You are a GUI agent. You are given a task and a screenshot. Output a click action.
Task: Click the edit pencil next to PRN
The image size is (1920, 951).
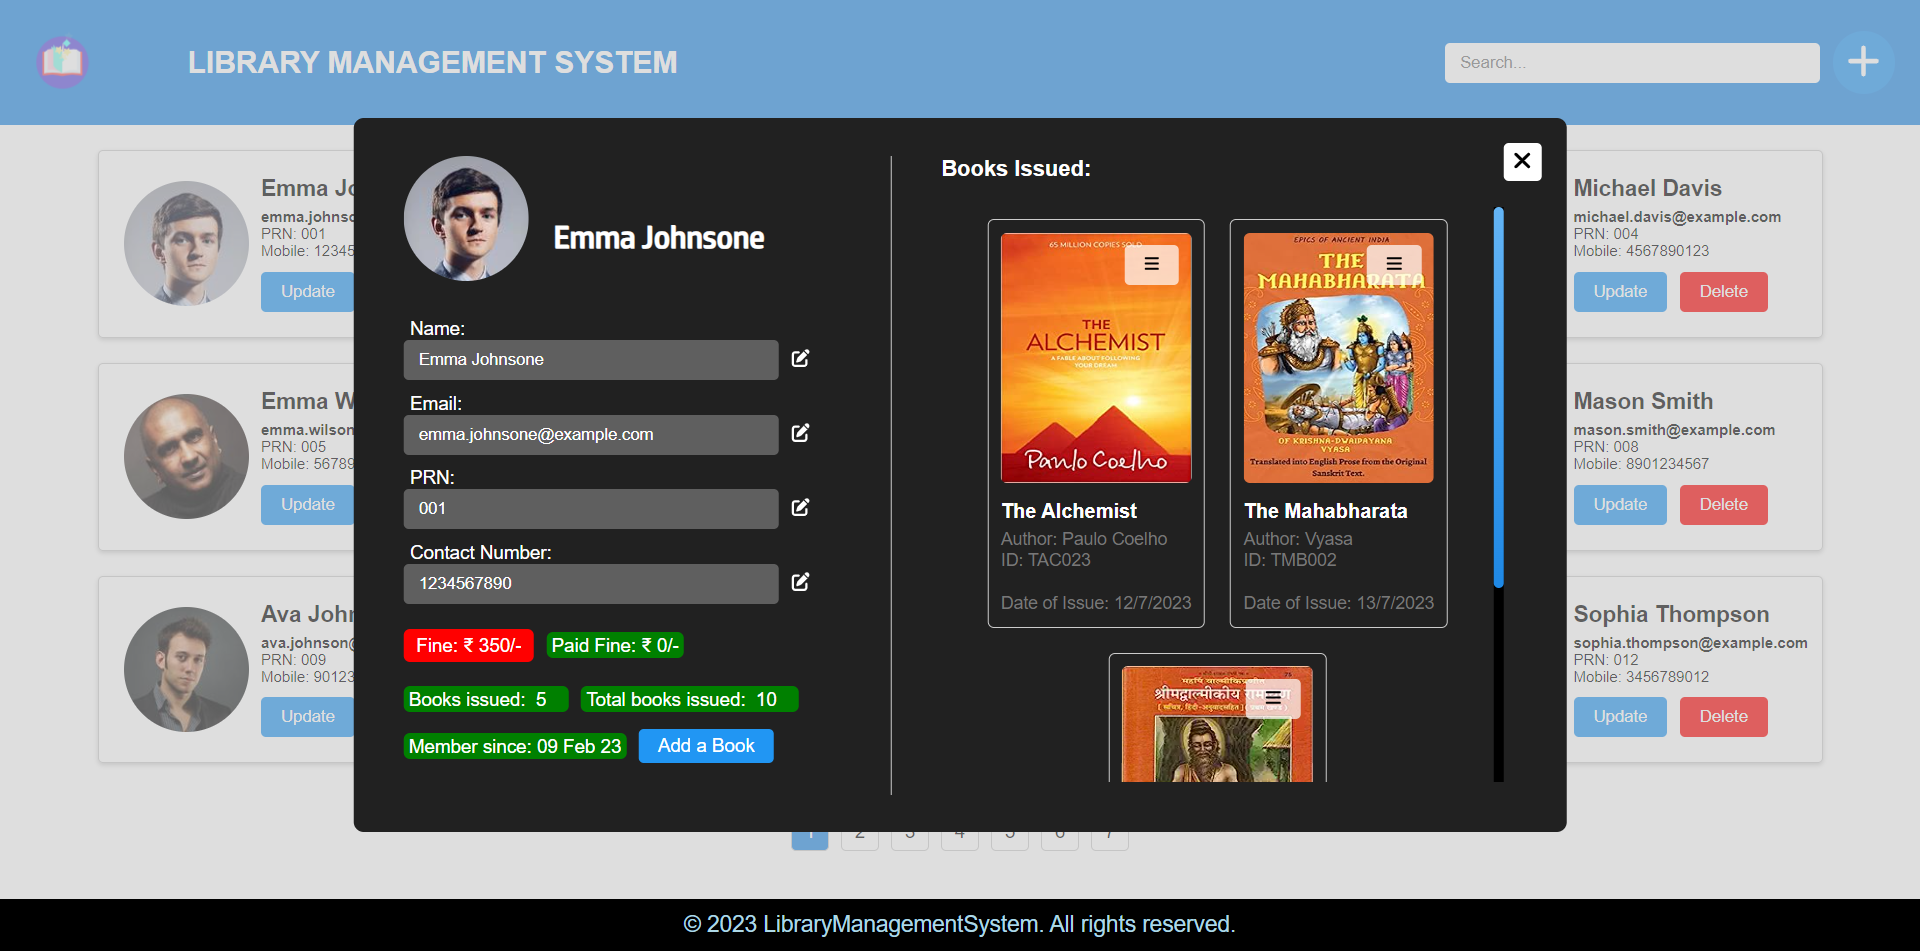click(800, 508)
